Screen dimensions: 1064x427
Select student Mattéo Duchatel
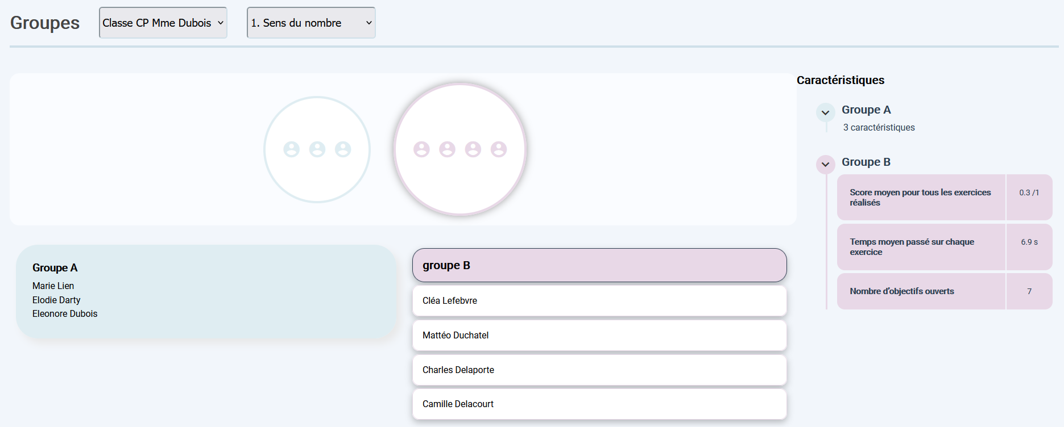[599, 335]
